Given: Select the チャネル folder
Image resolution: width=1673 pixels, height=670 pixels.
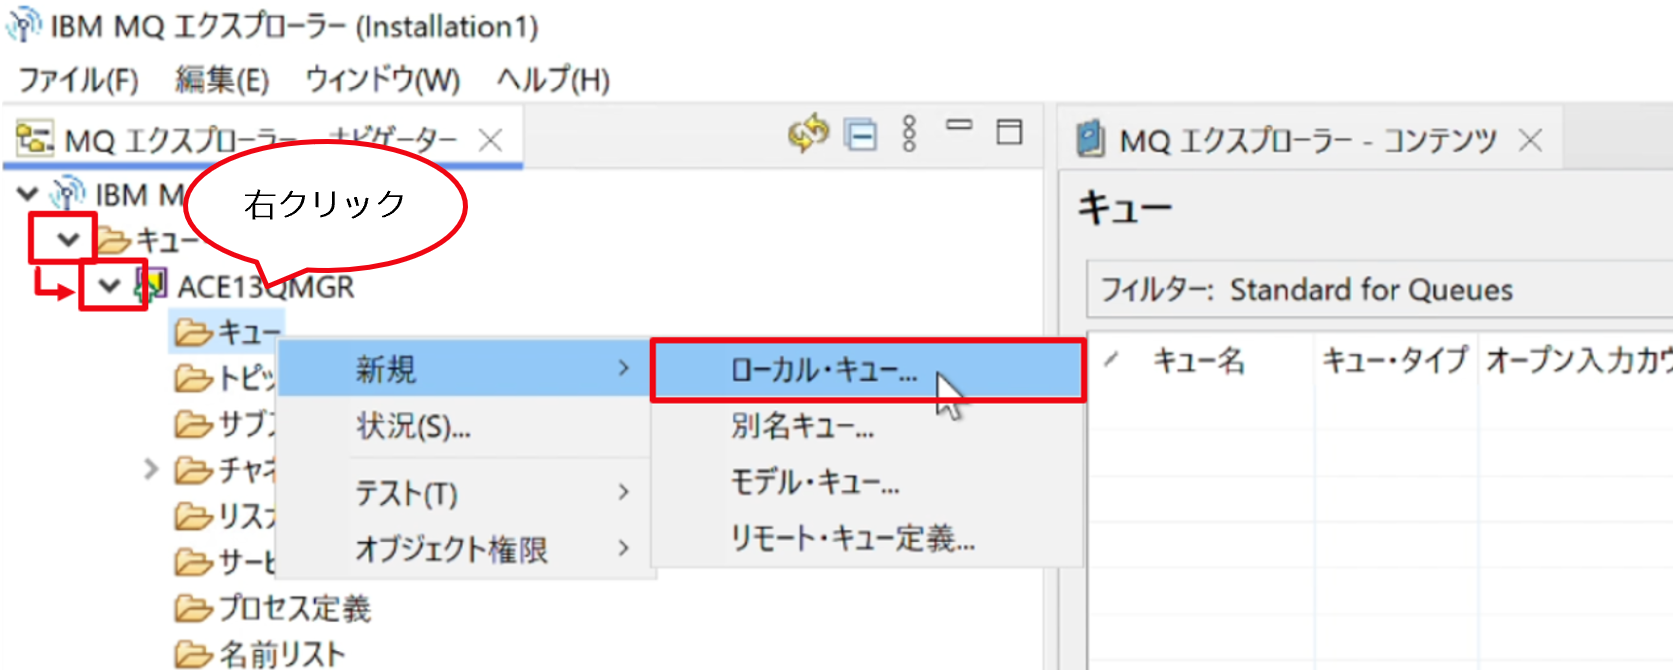Looking at the screenshot, I should tap(226, 470).
